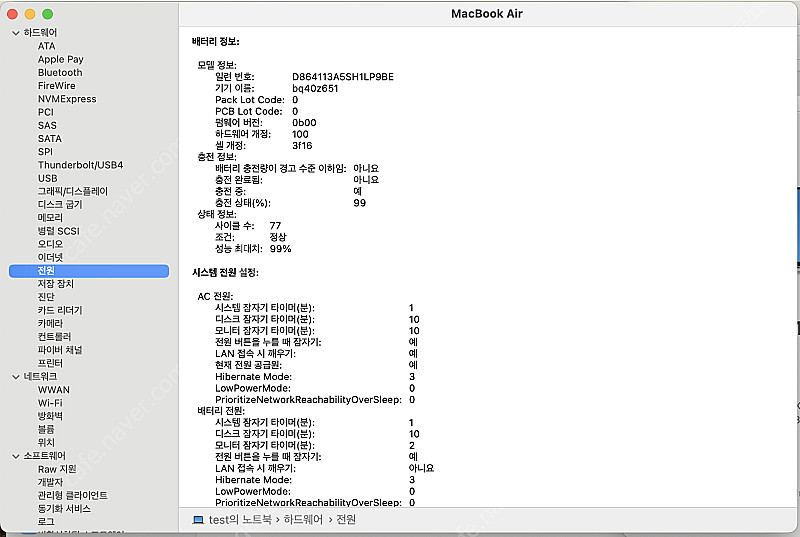Collapse the 소프트웨어 section chevron

click(15, 456)
